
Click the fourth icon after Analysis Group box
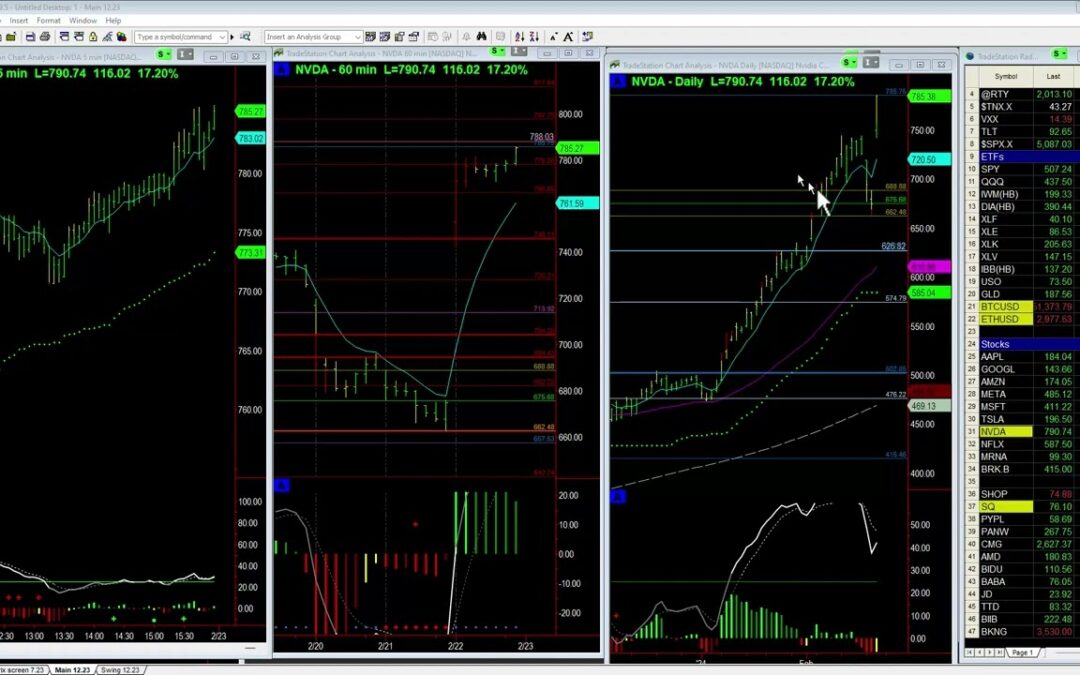pos(414,37)
